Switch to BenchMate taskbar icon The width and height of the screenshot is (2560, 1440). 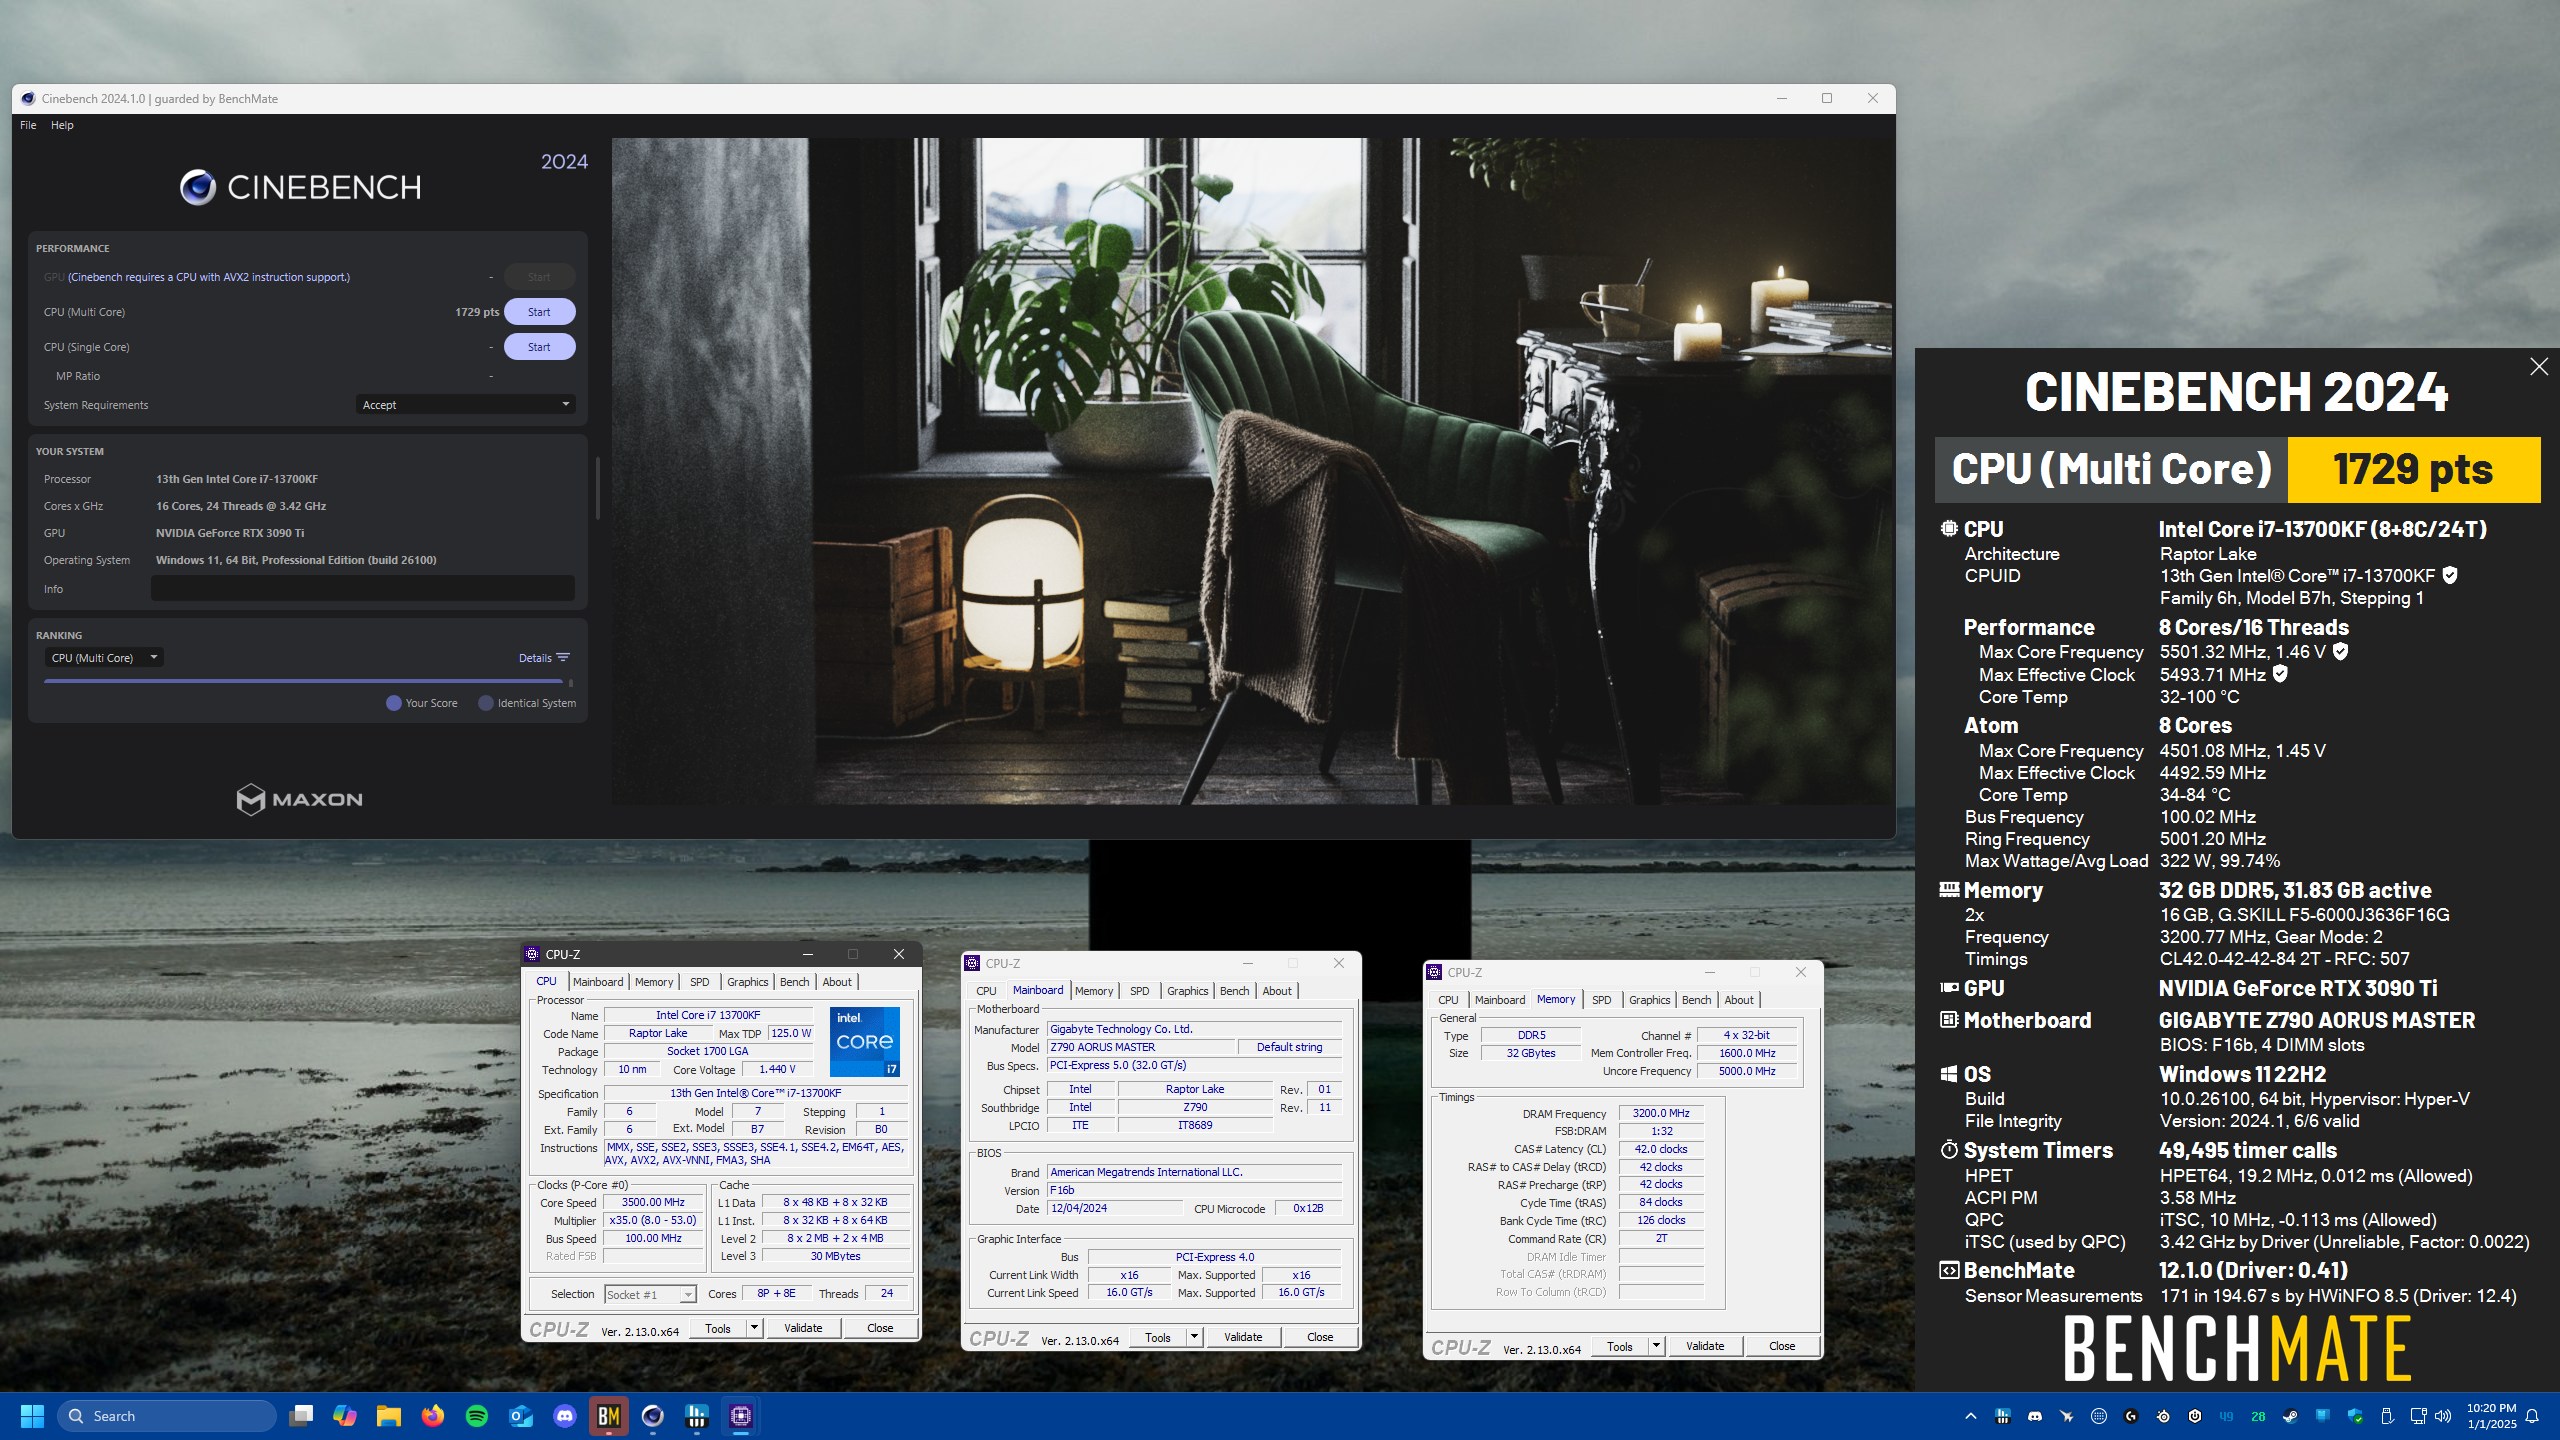[x=609, y=1416]
